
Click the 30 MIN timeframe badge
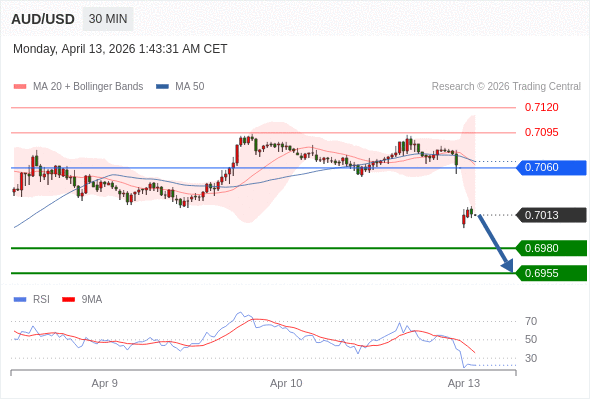point(108,19)
